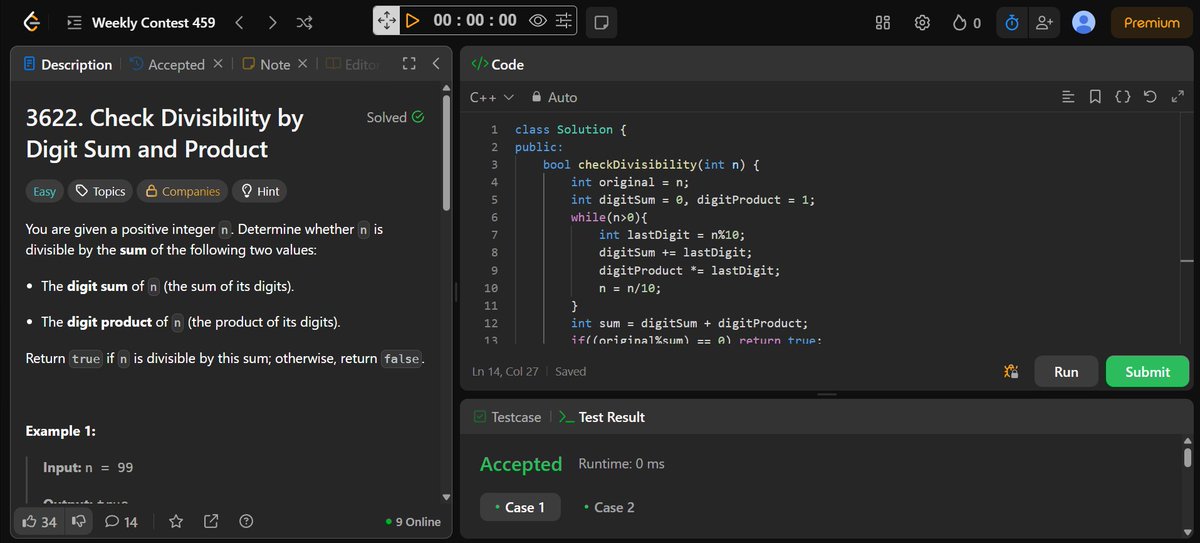
Task: Share the problem via share icon
Action: click(x=211, y=521)
